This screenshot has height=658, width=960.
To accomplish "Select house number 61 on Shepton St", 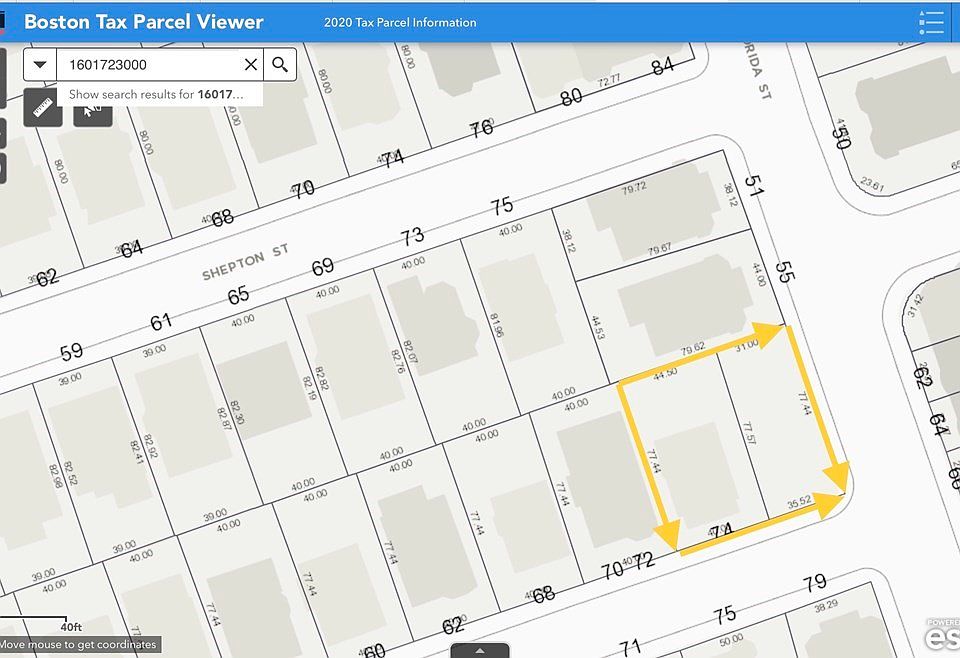I will pyautogui.click(x=160, y=321).
